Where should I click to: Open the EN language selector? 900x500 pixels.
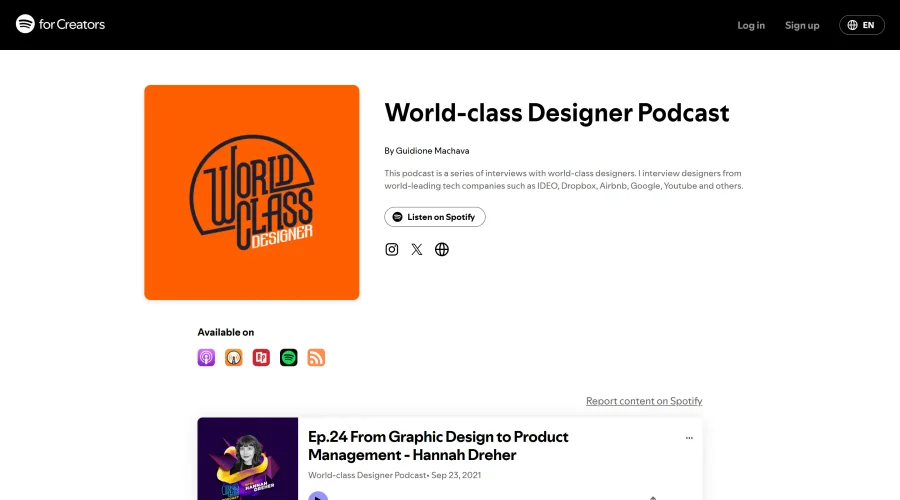862,25
